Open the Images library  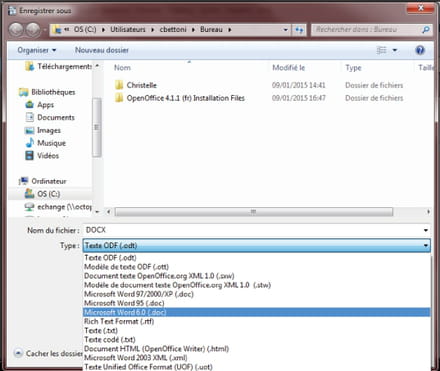[x=43, y=130]
